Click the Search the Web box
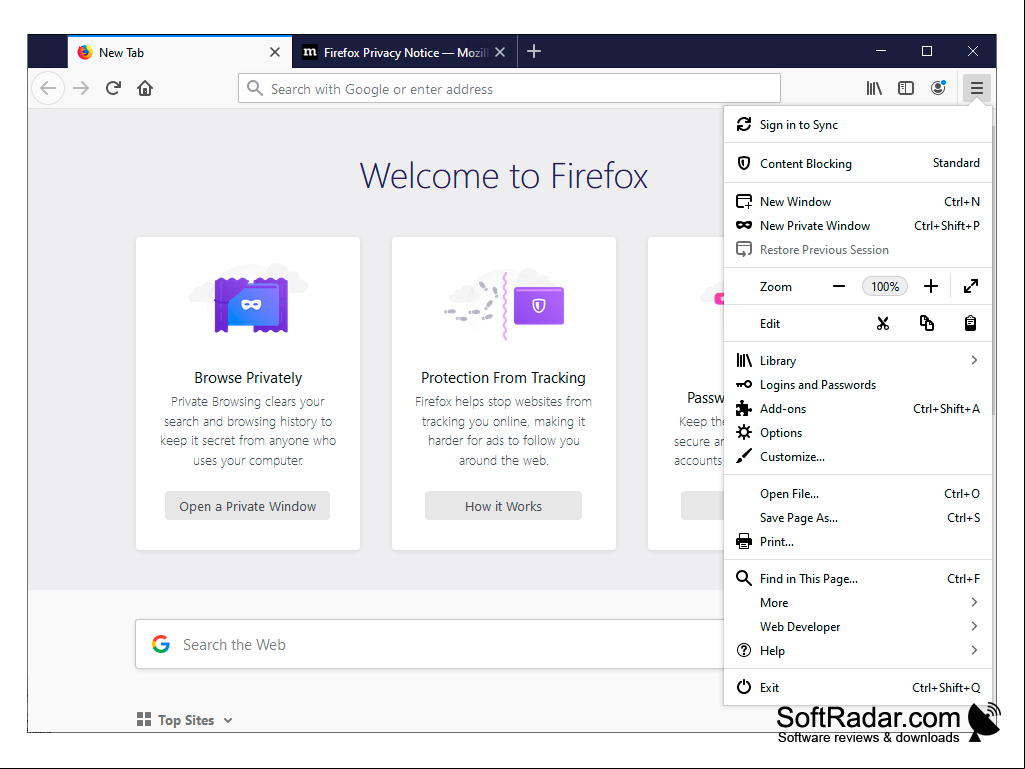 [x=429, y=645]
